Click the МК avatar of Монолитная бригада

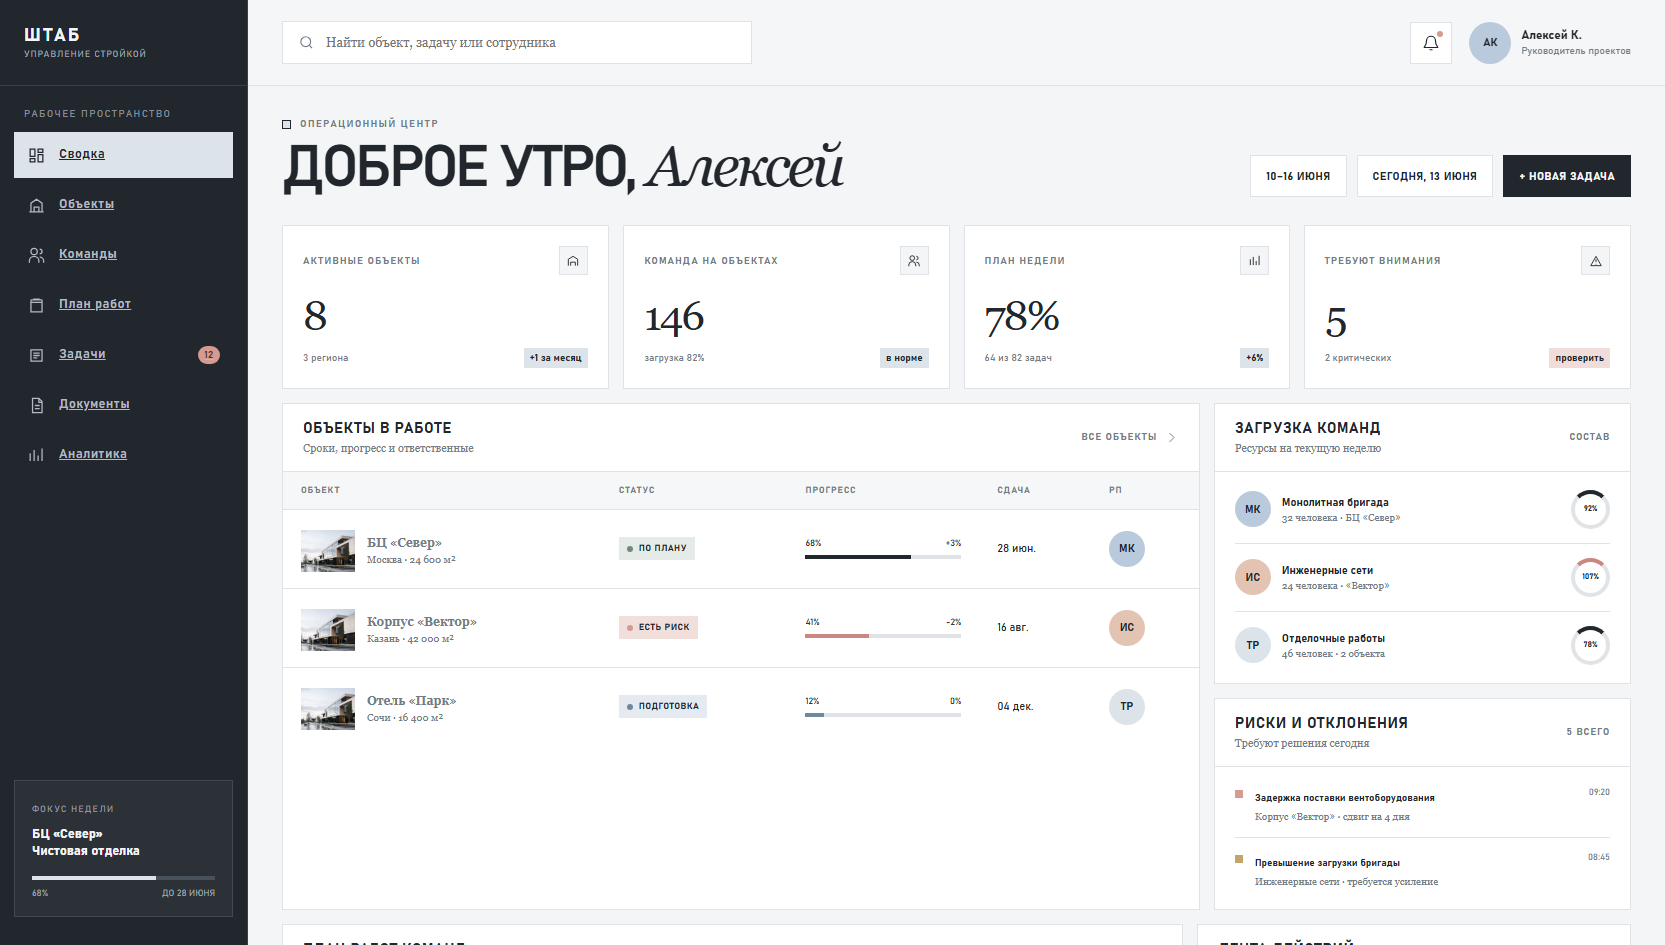click(x=1253, y=509)
